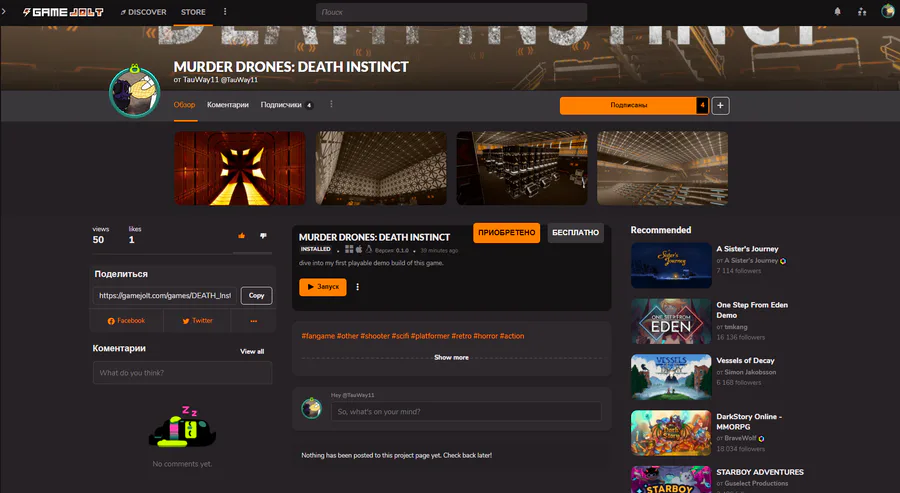Image resolution: width=900 pixels, height=493 pixels.
Task: Open the red corridor screenshot thumbnail
Action: [240, 168]
